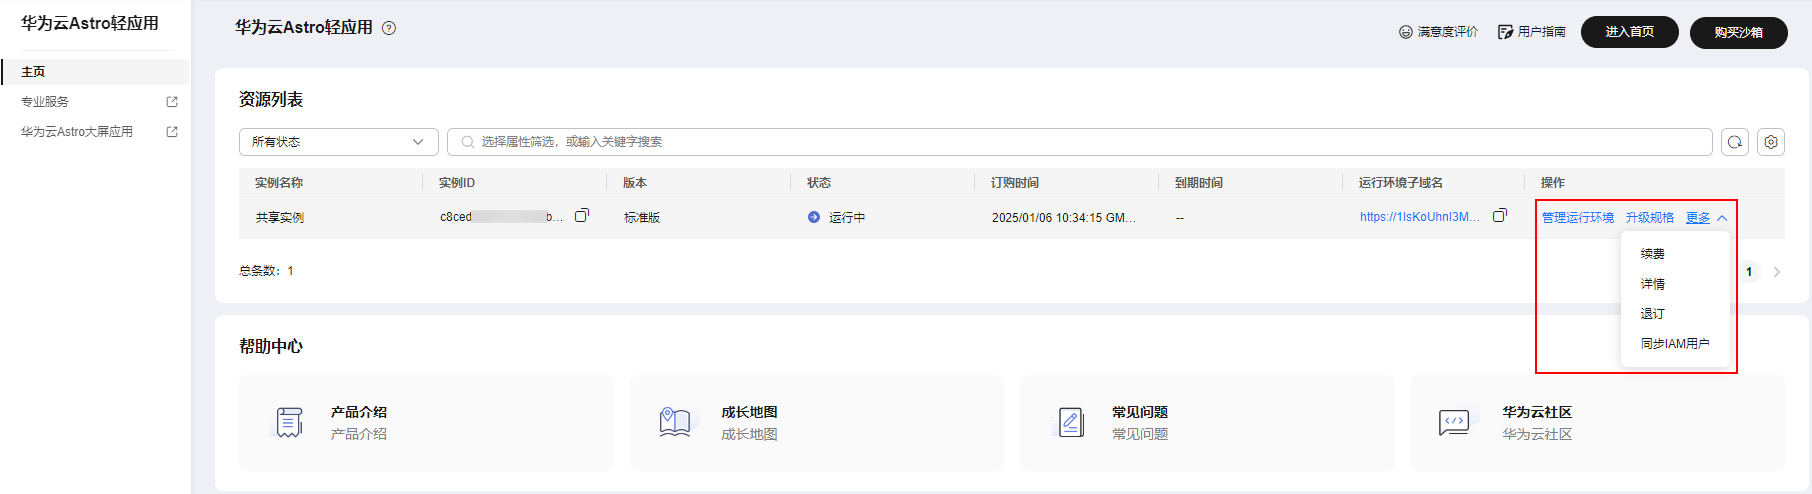Click the 到期时间 column header

coord(1199,183)
